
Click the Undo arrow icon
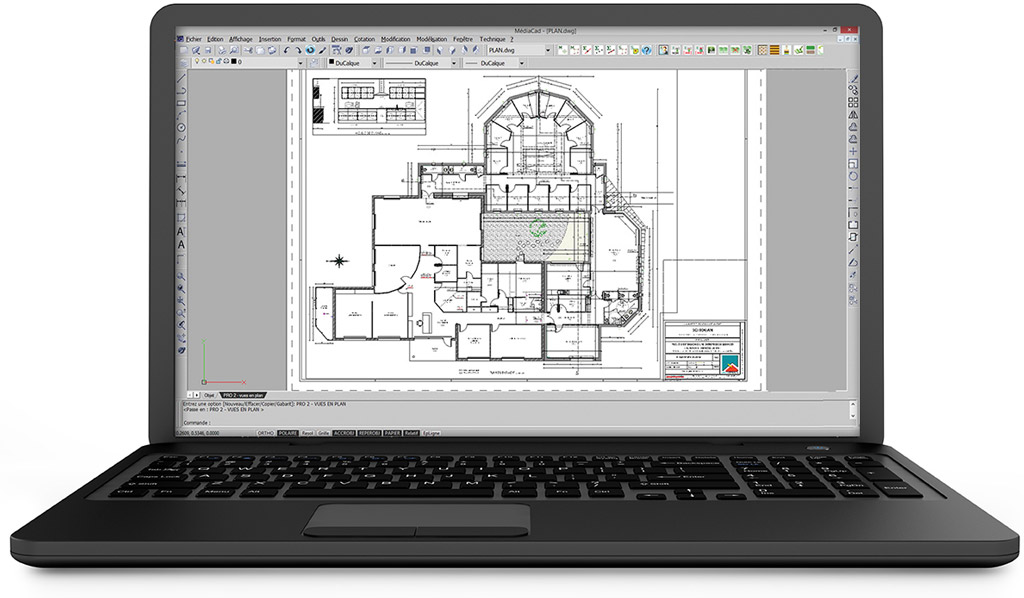coord(287,49)
